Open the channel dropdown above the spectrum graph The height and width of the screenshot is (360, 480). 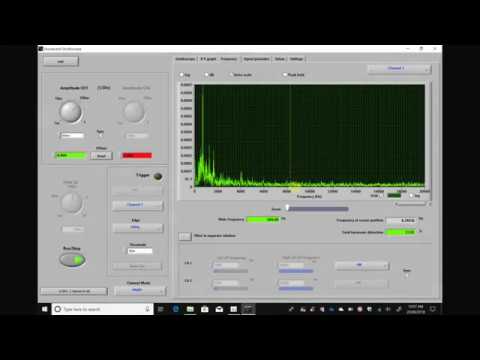(399, 69)
